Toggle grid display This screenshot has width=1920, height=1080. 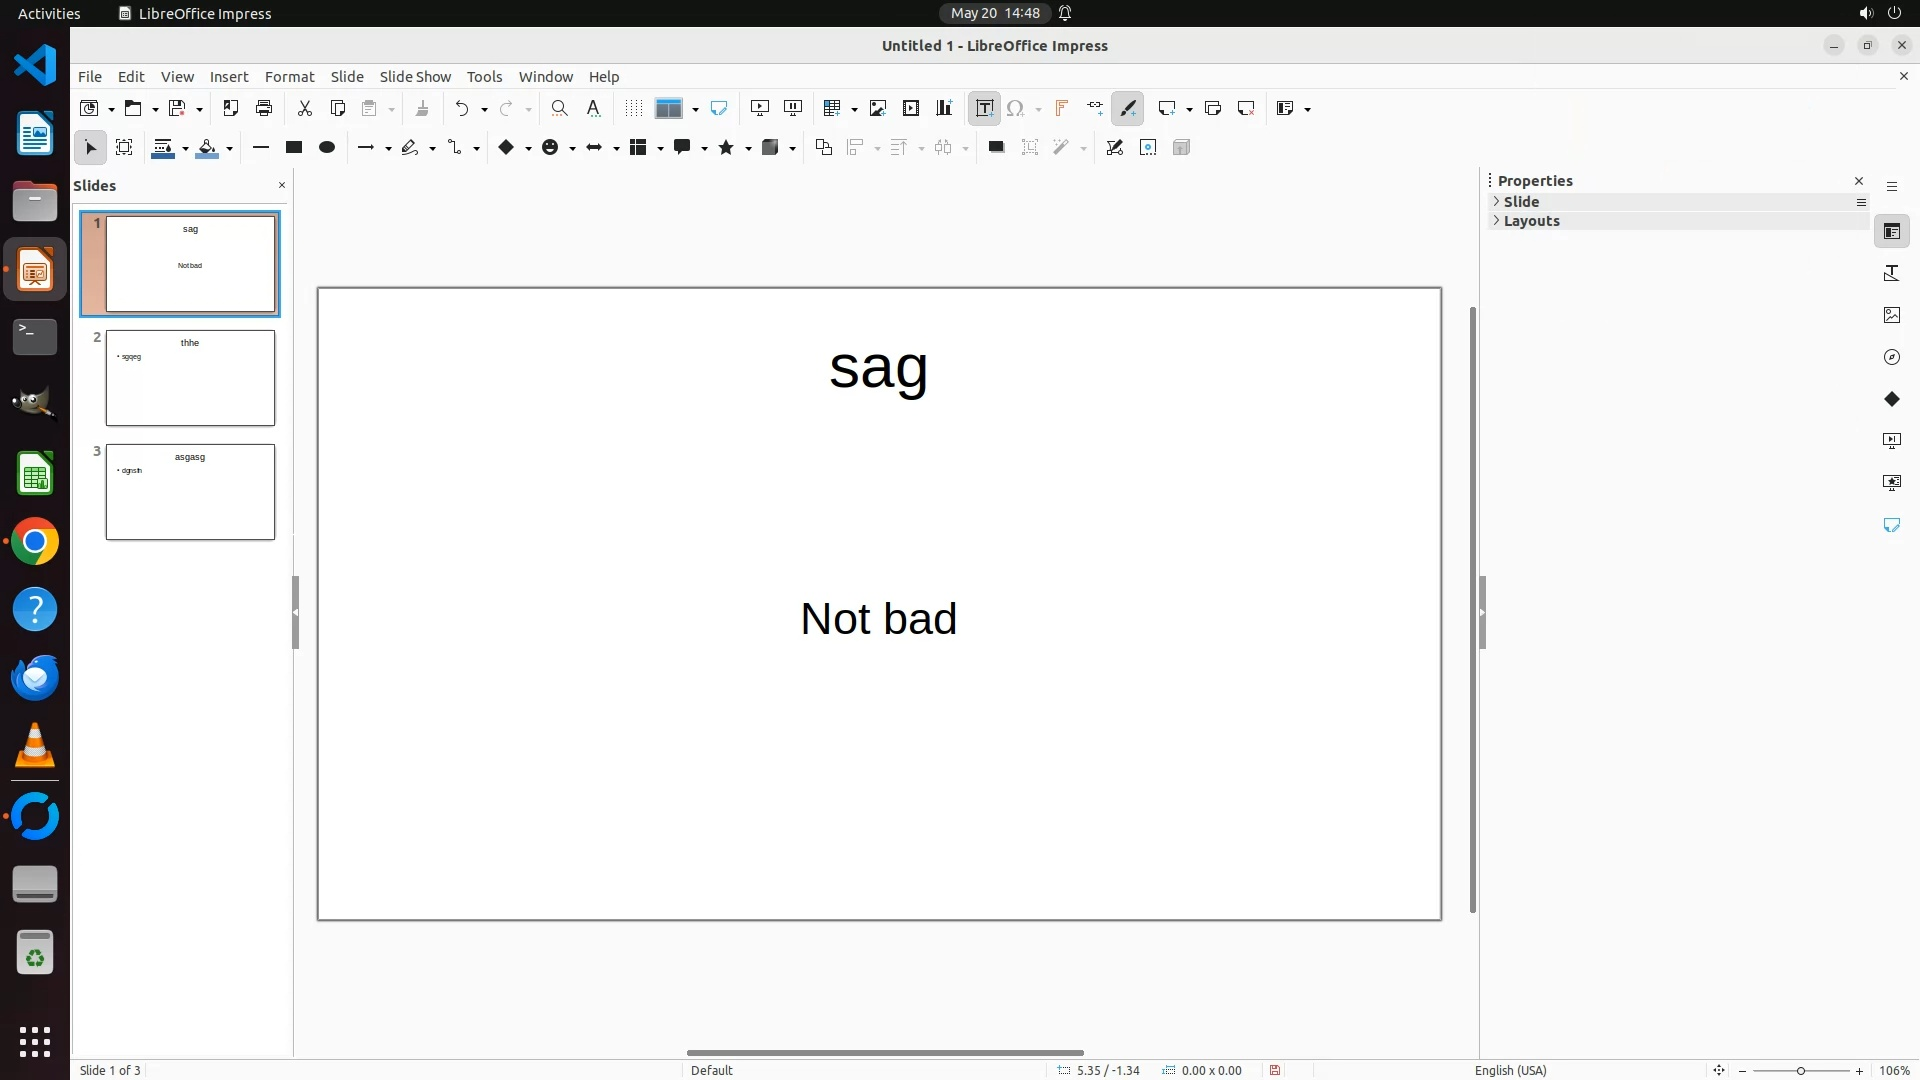point(634,108)
